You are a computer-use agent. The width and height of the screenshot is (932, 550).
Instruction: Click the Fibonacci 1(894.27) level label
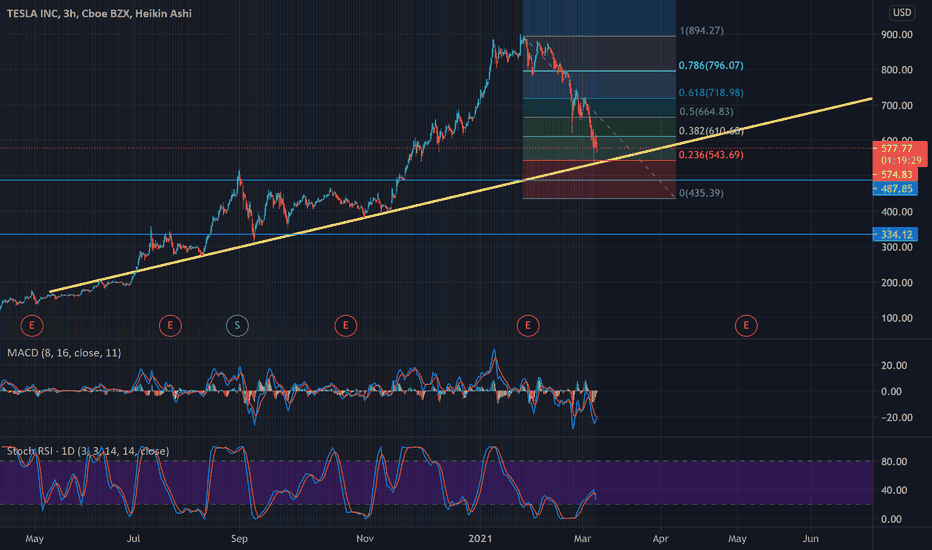pyautogui.click(x=701, y=30)
